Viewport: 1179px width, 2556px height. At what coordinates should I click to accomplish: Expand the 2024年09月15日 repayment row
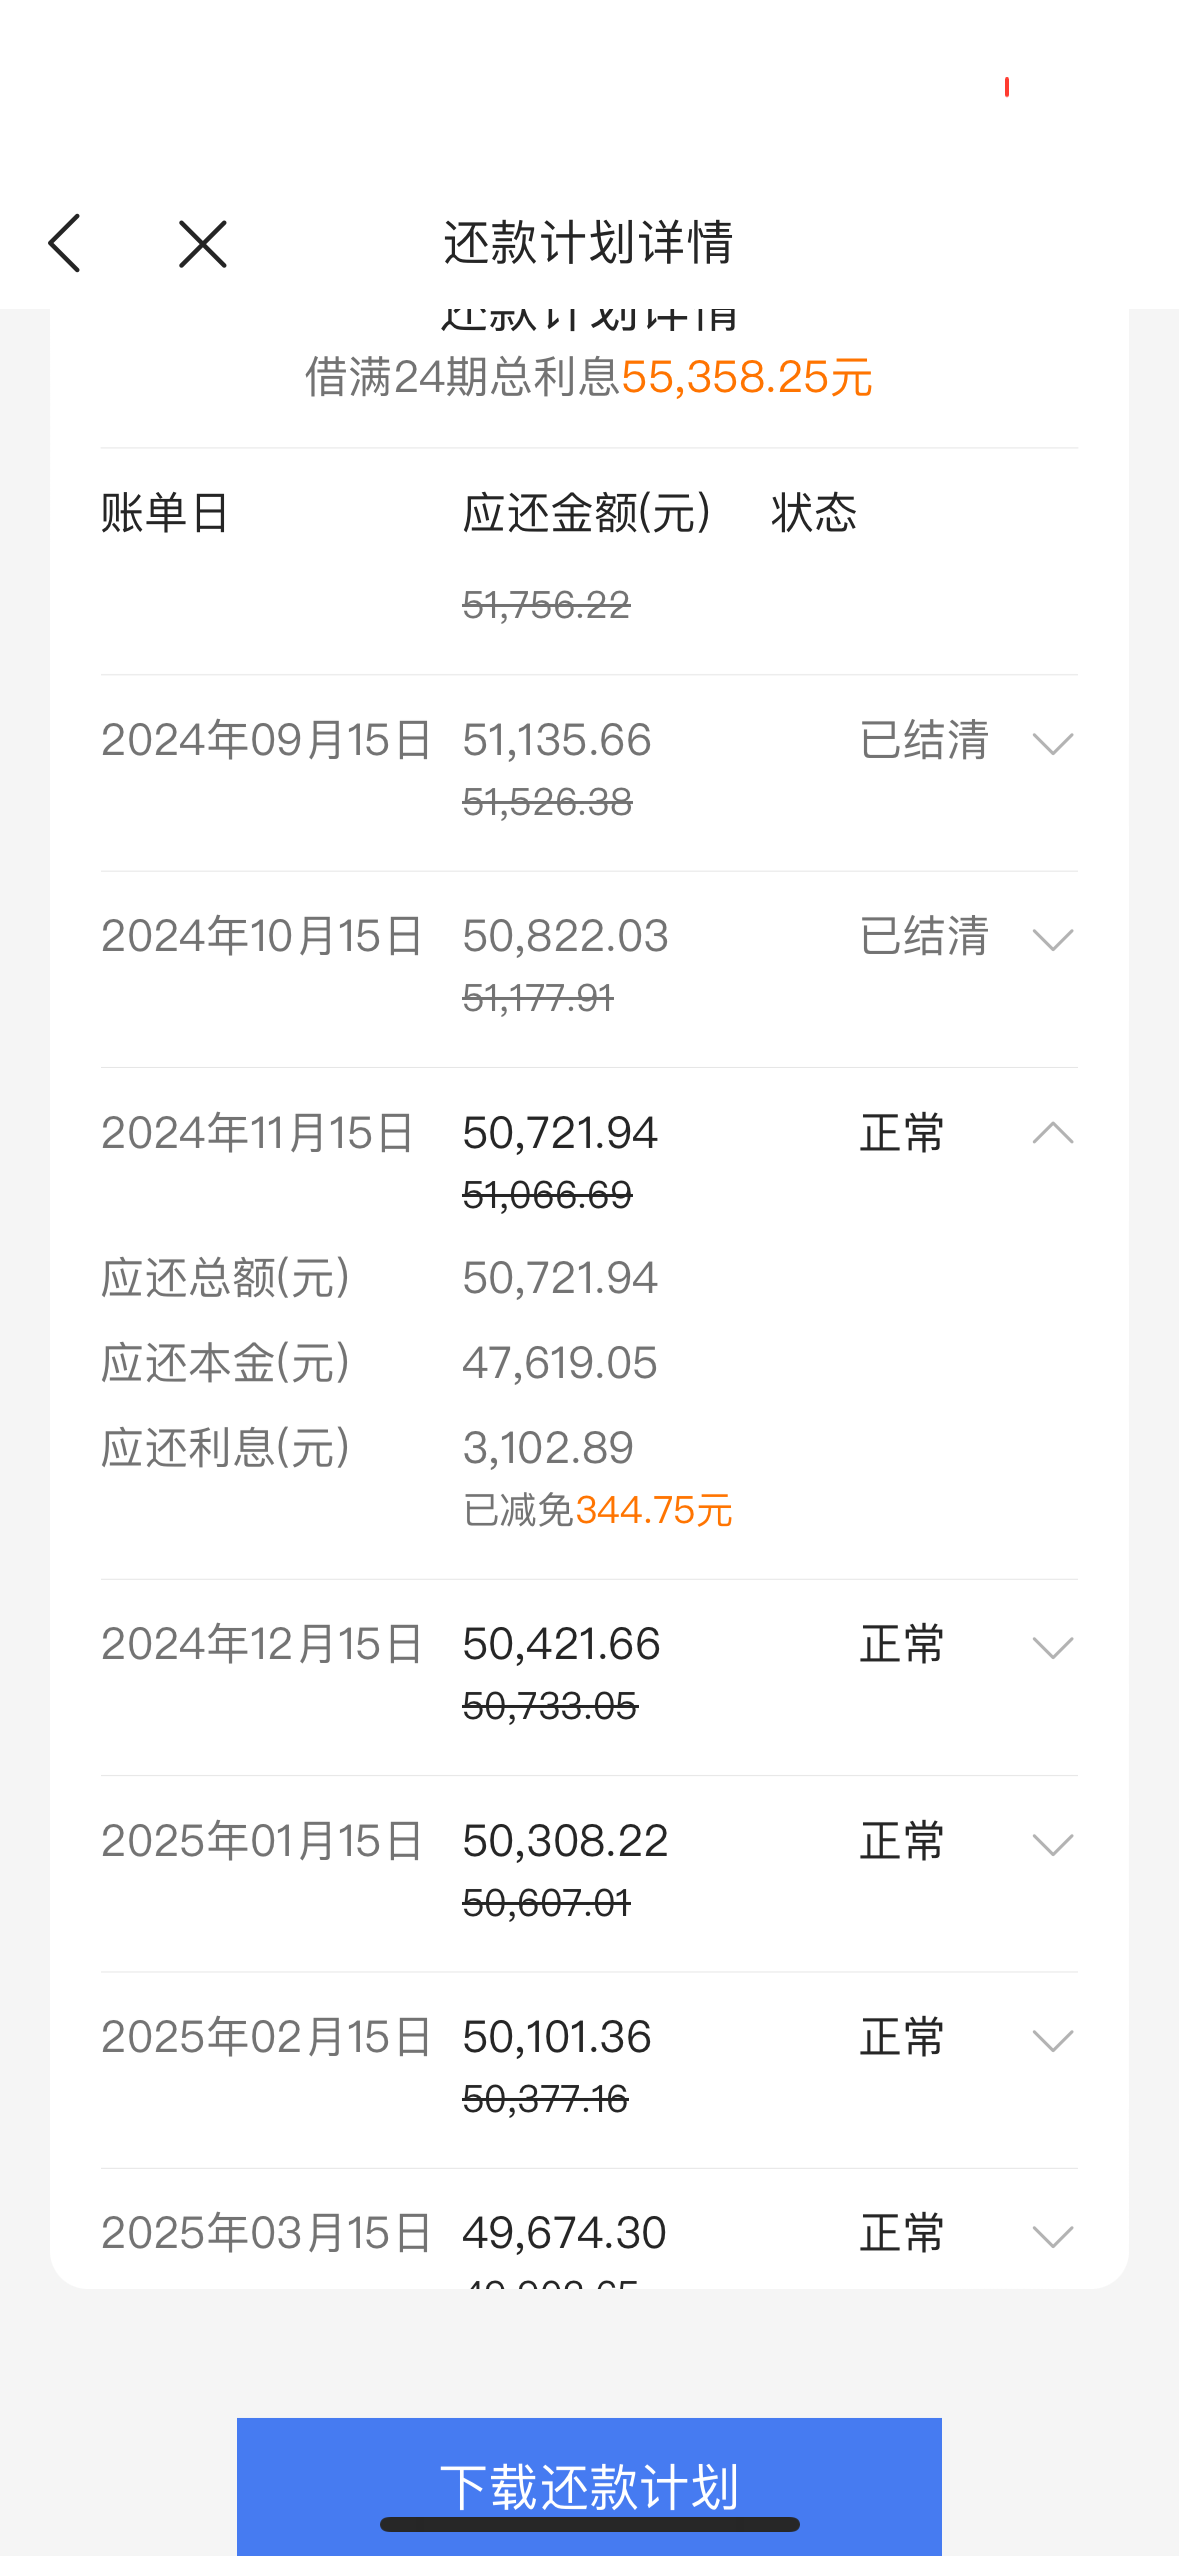1052,743
